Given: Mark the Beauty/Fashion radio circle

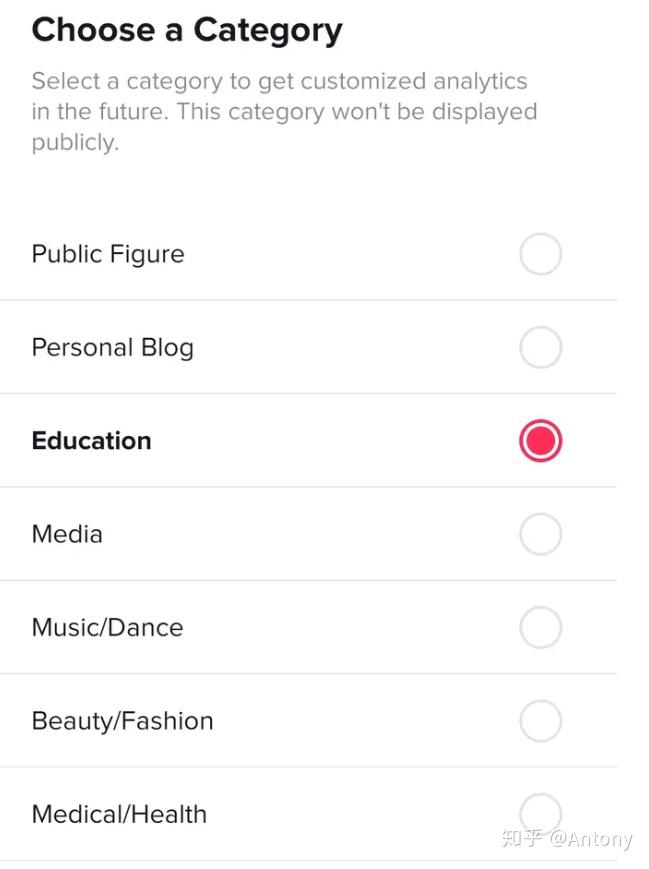Looking at the screenshot, I should (540, 721).
